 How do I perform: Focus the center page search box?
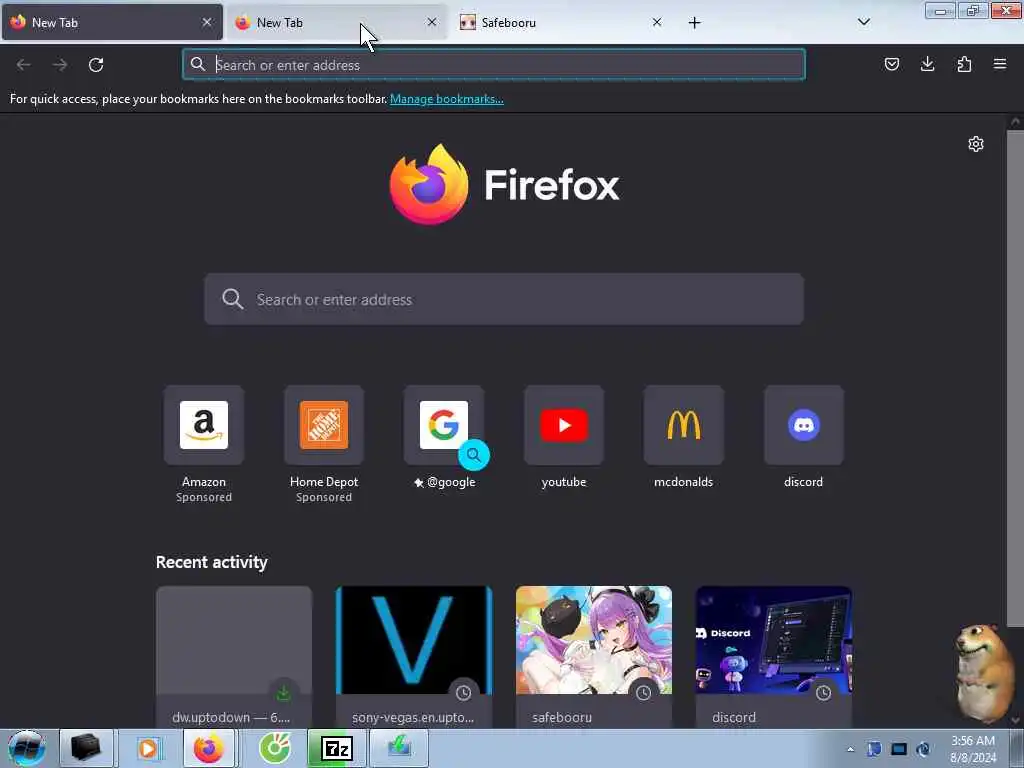[x=504, y=299]
